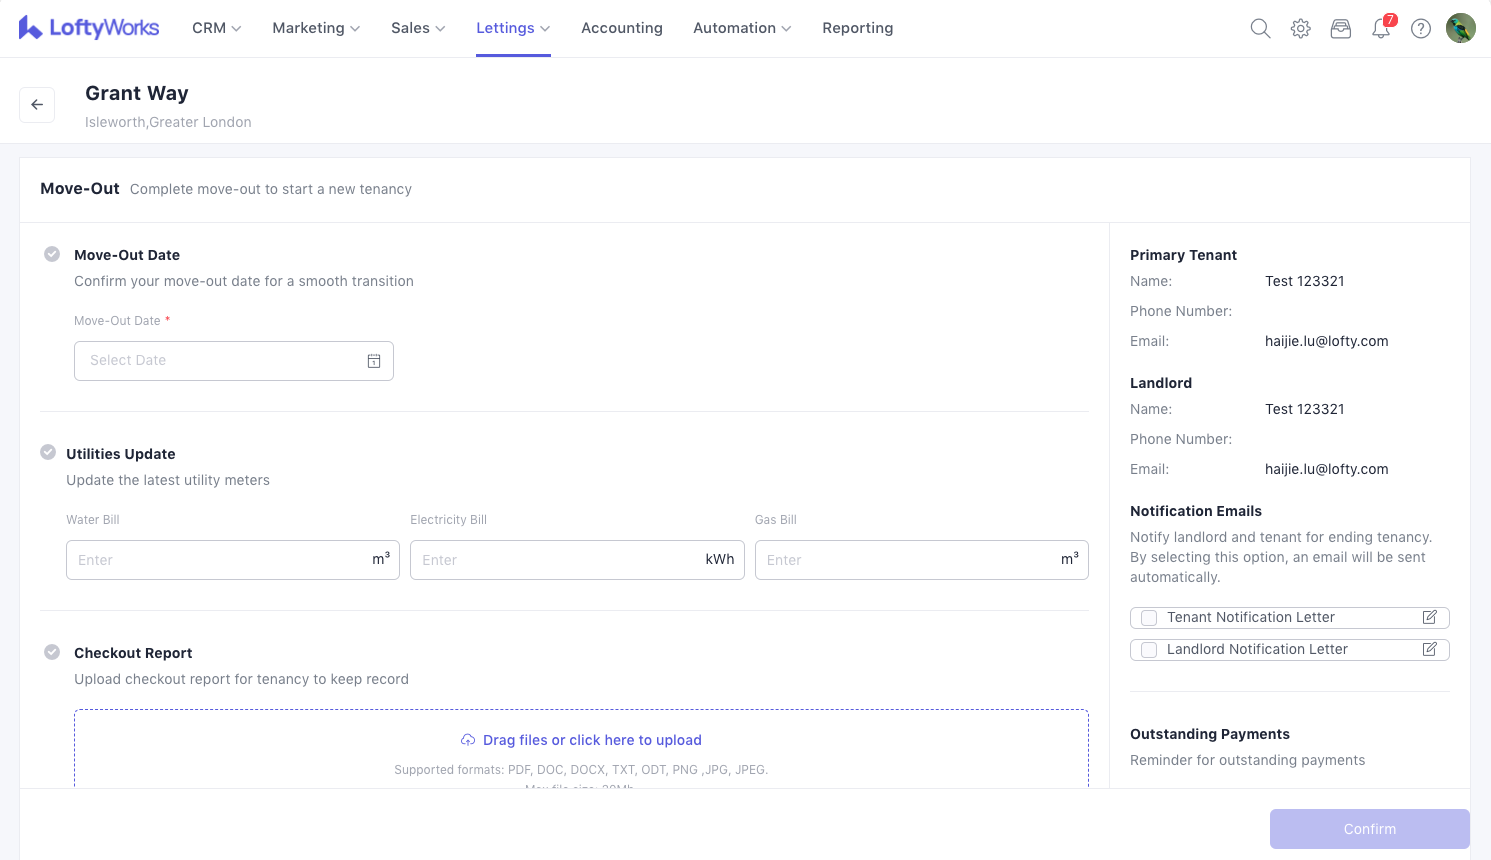This screenshot has height=860, width=1491.
Task: Go back using the arrow button
Action: coord(37,104)
